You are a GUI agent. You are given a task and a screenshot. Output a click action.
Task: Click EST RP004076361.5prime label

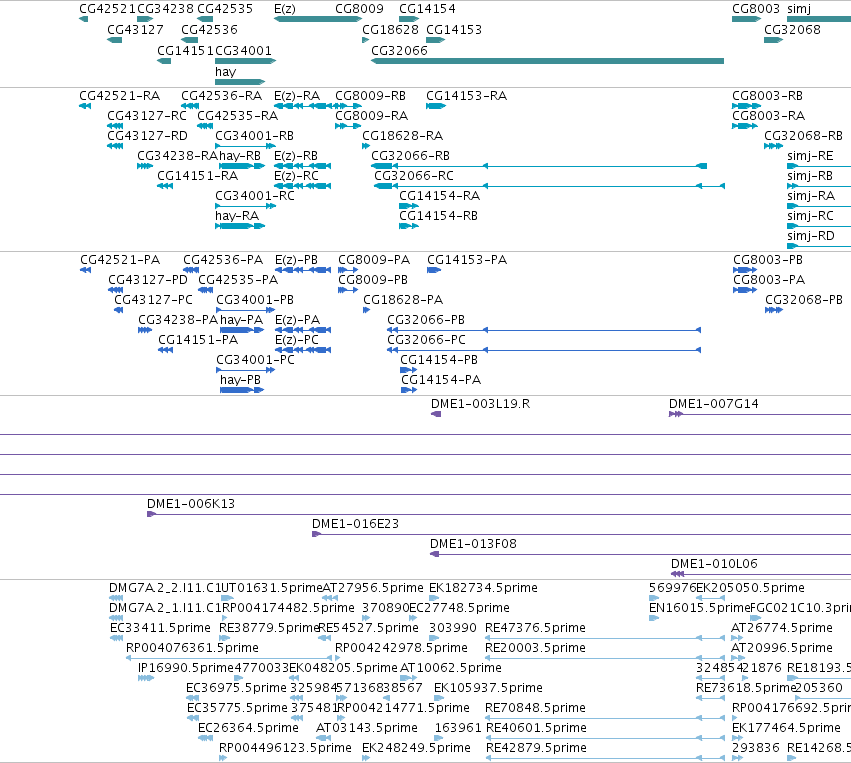pyautogui.click(x=192, y=648)
